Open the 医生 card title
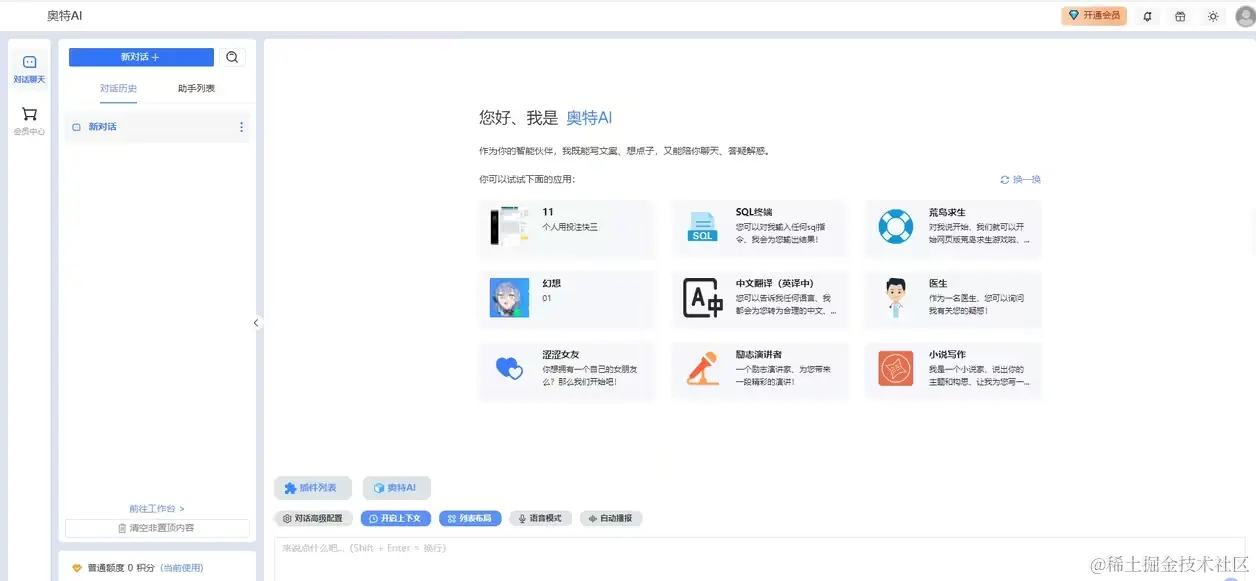 point(937,283)
